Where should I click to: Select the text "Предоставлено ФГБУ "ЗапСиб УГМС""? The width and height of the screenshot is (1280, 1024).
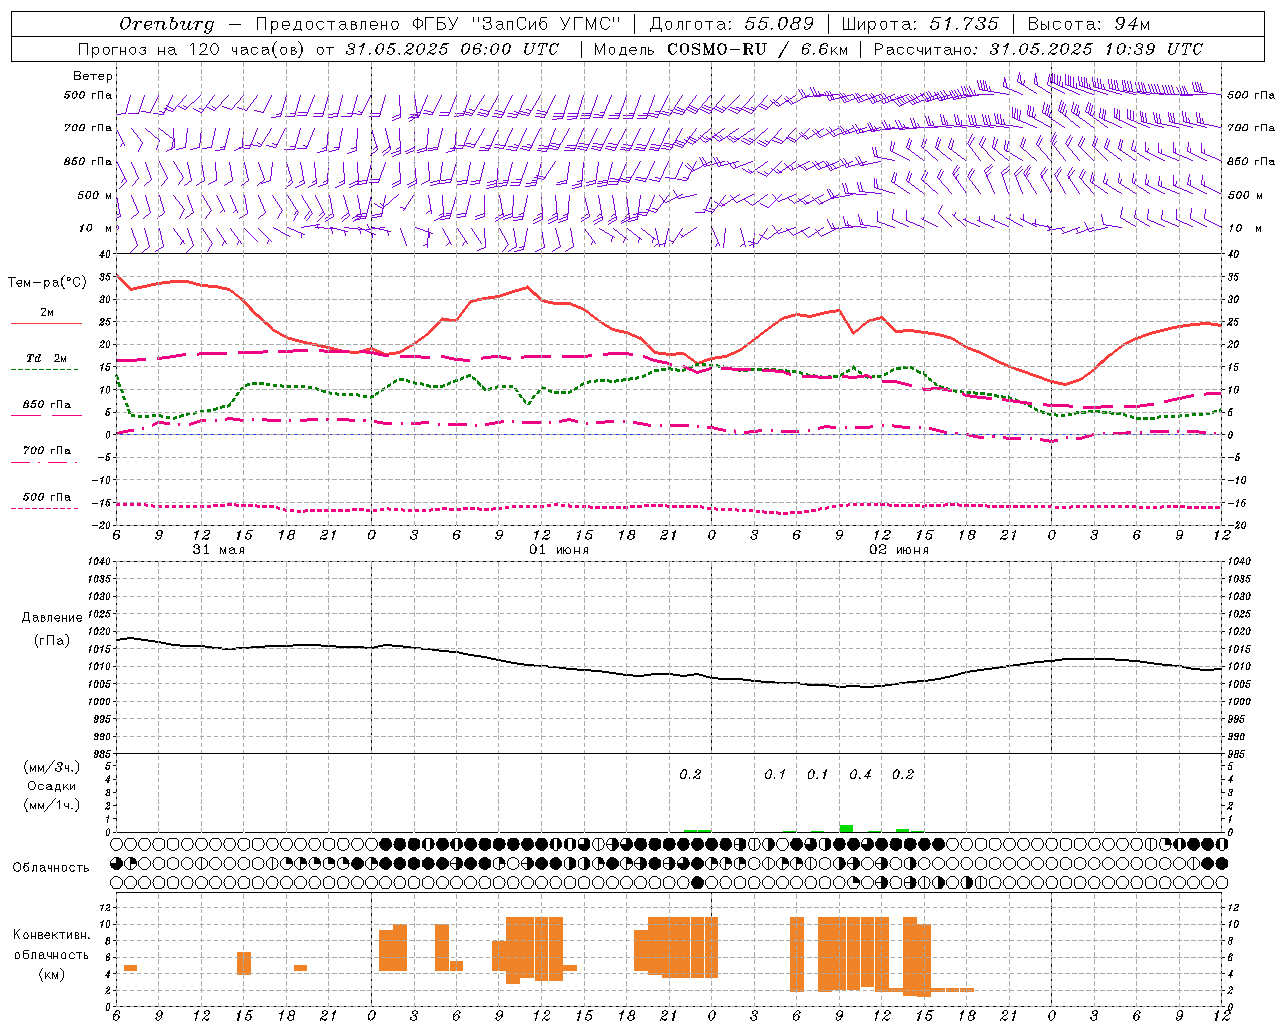pos(439,24)
